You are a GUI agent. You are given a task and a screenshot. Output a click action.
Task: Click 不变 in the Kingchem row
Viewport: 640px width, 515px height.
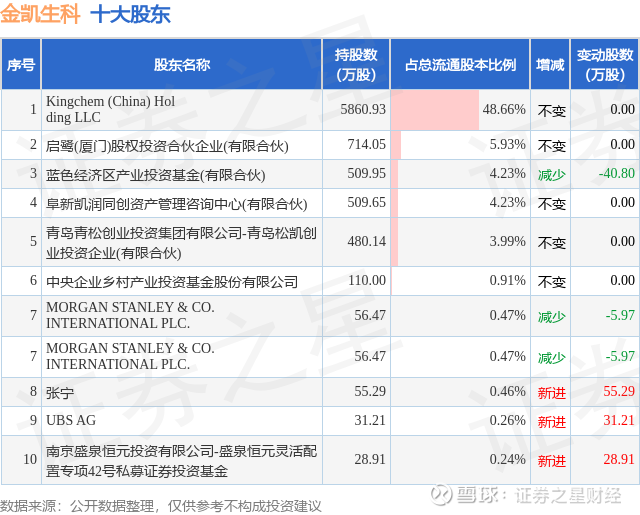pos(551,110)
